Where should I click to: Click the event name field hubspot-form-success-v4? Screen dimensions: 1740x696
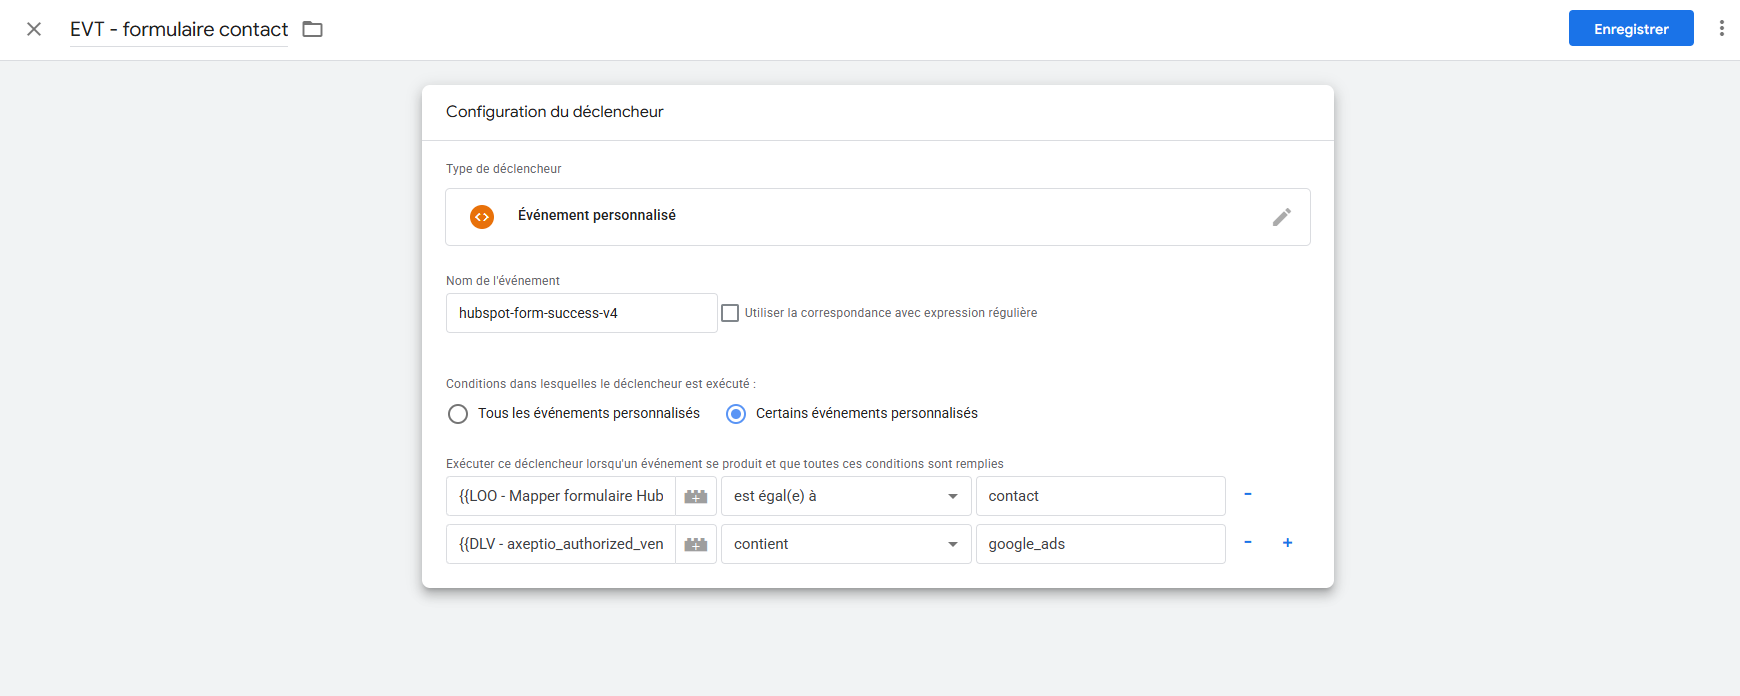tap(581, 313)
